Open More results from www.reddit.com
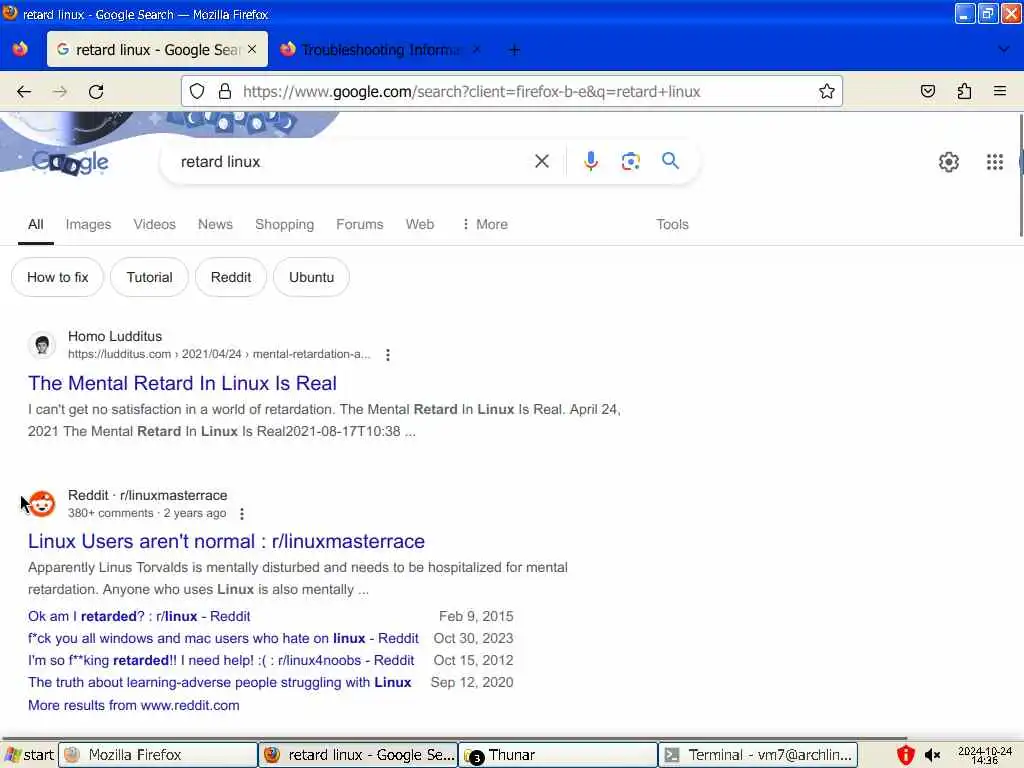 pos(133,705)
